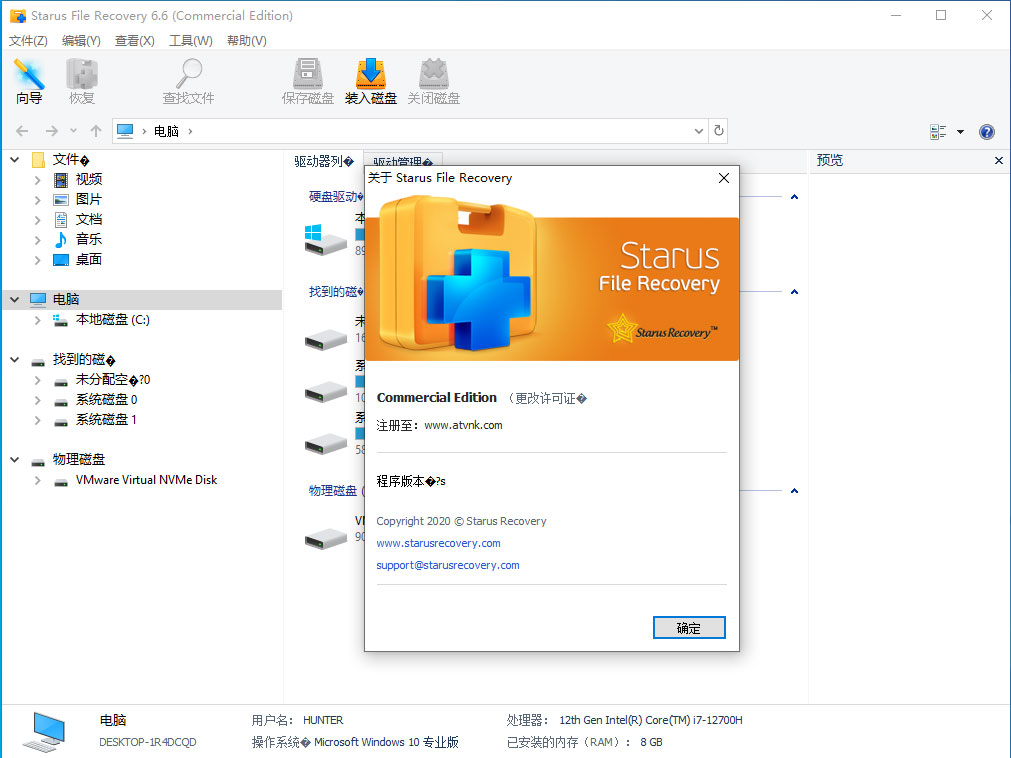Open the help question mark icon

pyautogui.click(x=986, y=132)
